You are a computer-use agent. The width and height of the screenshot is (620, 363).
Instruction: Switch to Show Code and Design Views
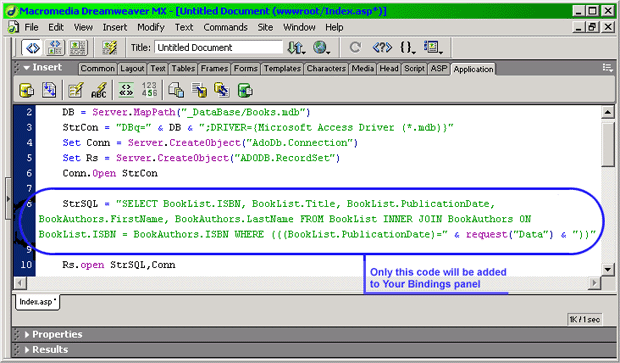pos(55,48)
